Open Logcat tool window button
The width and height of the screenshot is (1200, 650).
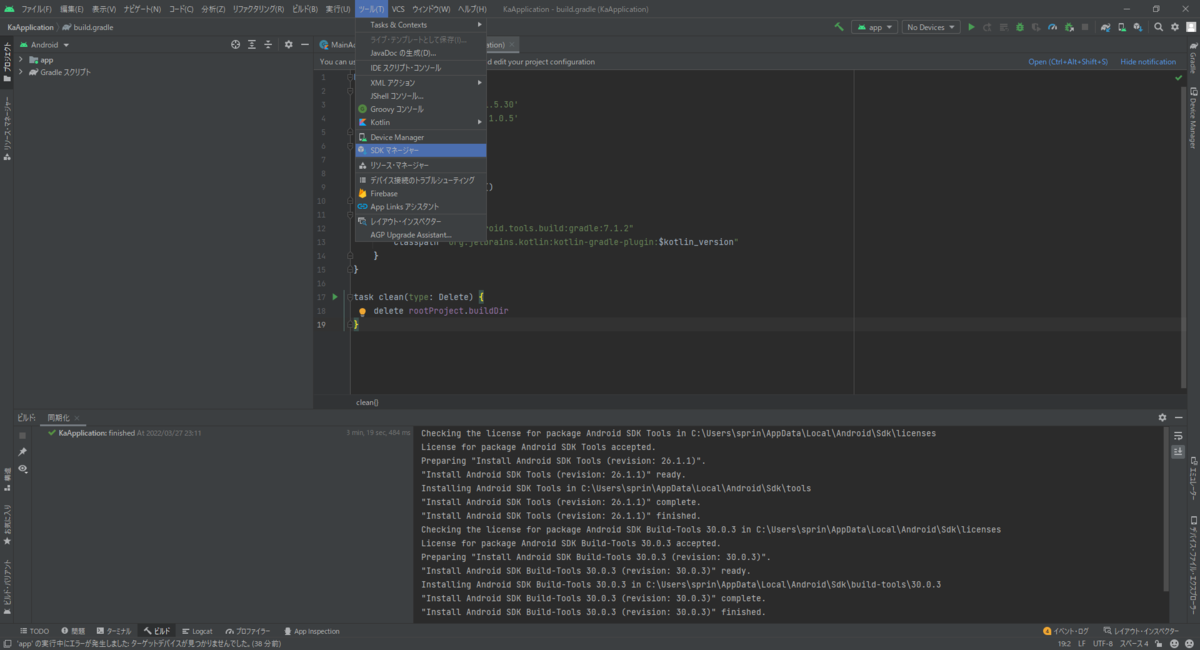(x=196, y=631)
